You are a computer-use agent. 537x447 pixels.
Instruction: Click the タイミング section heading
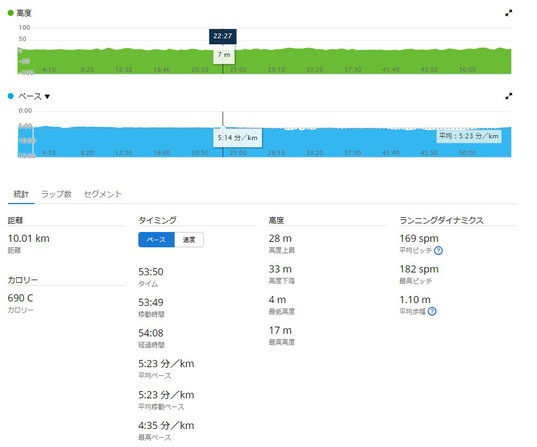click(157, 220)
